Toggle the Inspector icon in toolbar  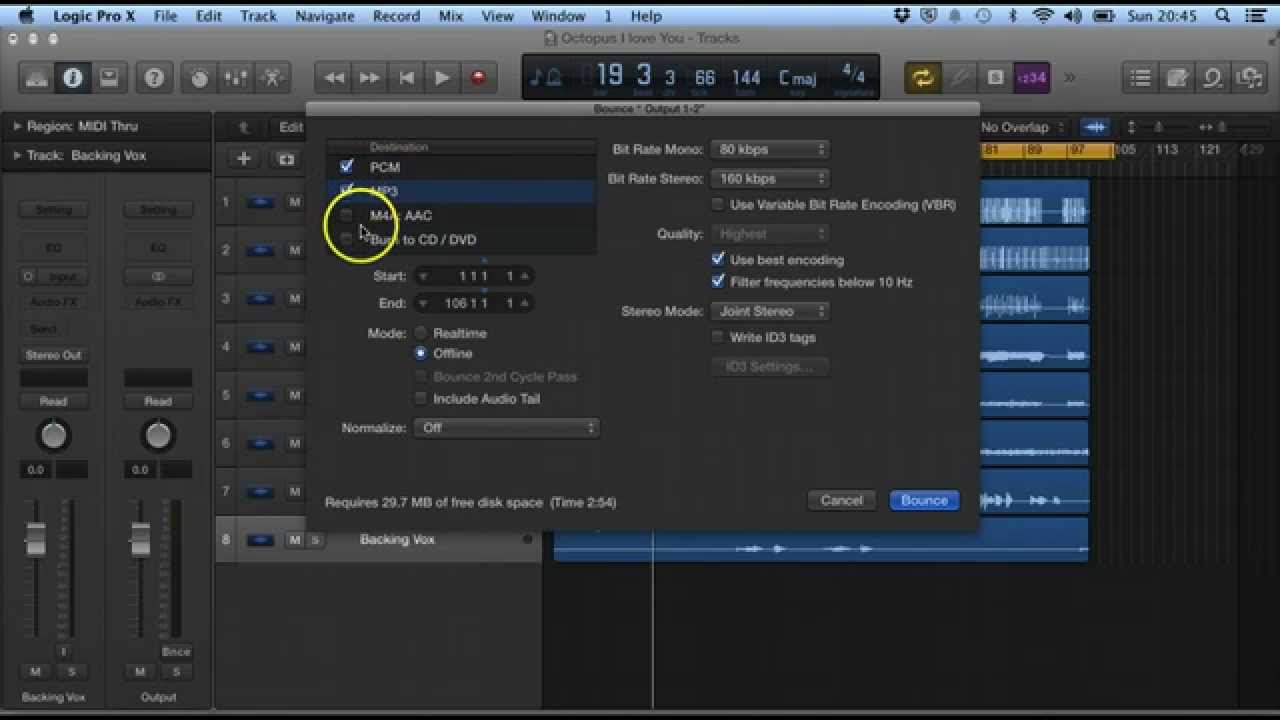pos(73,77)
